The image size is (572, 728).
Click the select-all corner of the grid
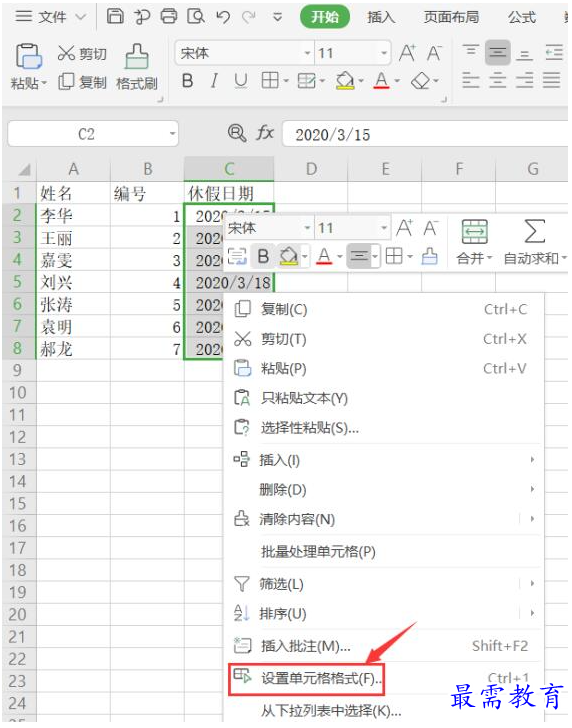(x=21, y=169)
